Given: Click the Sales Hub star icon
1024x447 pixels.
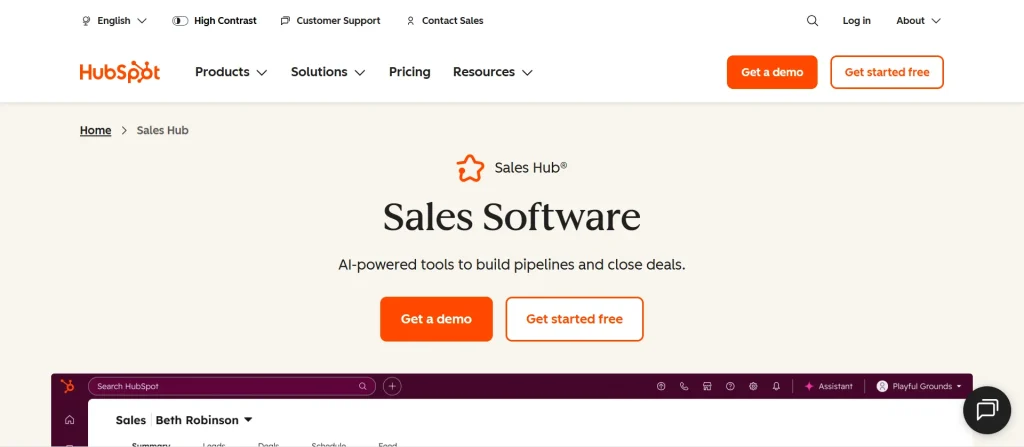Looking at the screenshot, I should click(470, 168).
